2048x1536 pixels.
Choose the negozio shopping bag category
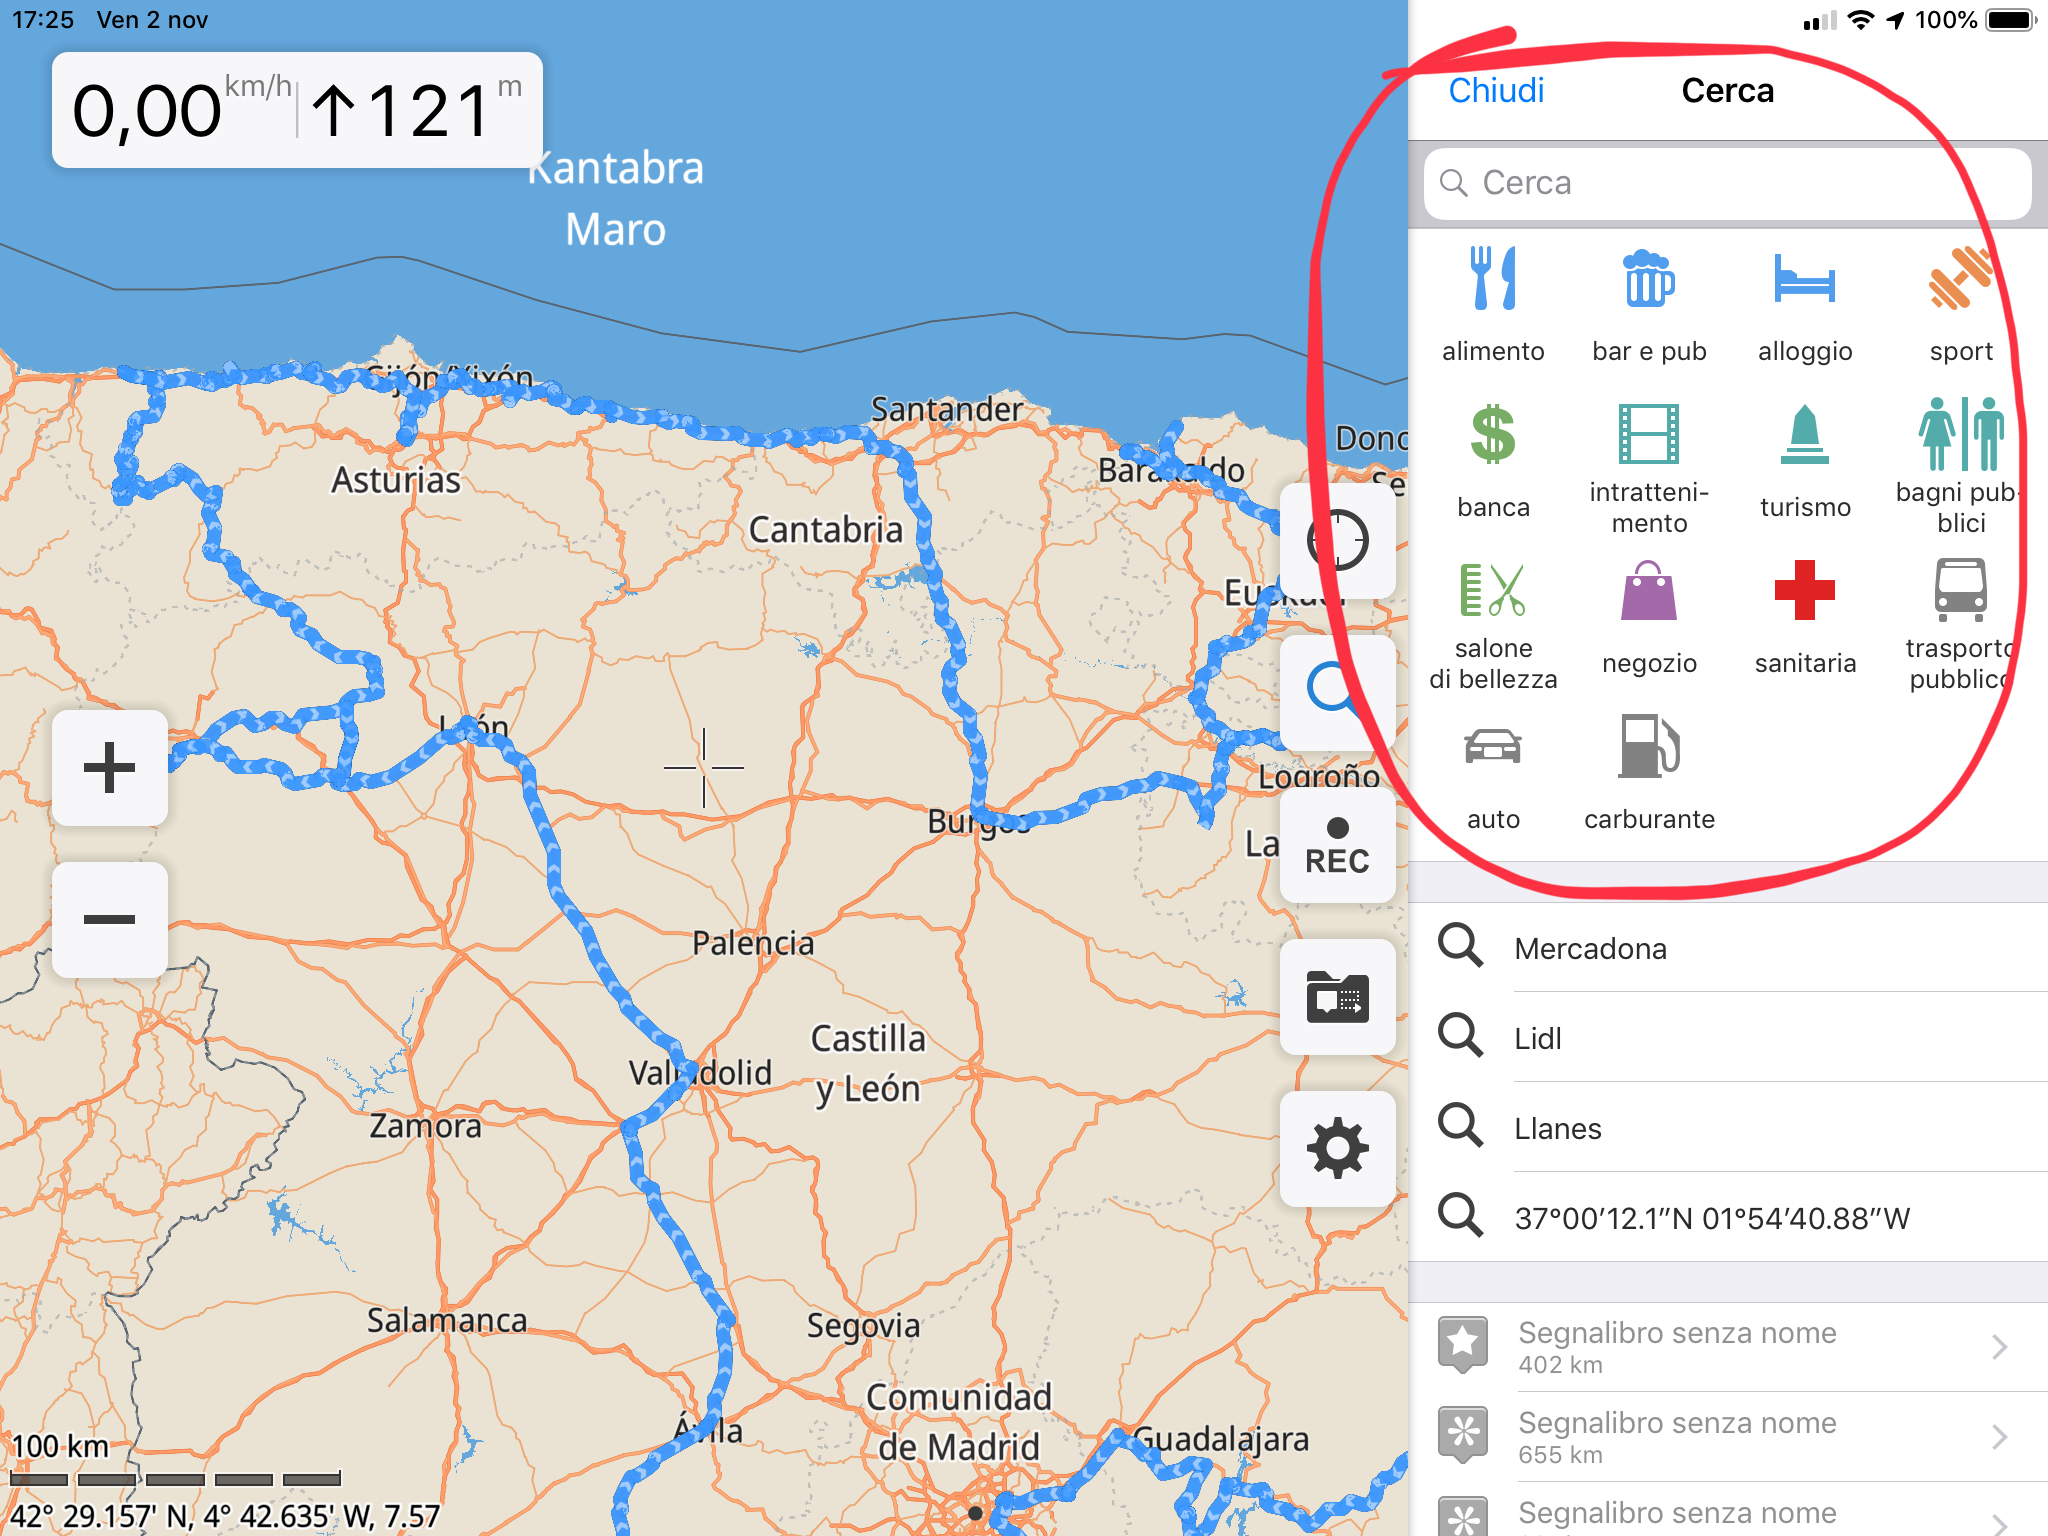click(1648, 592)
